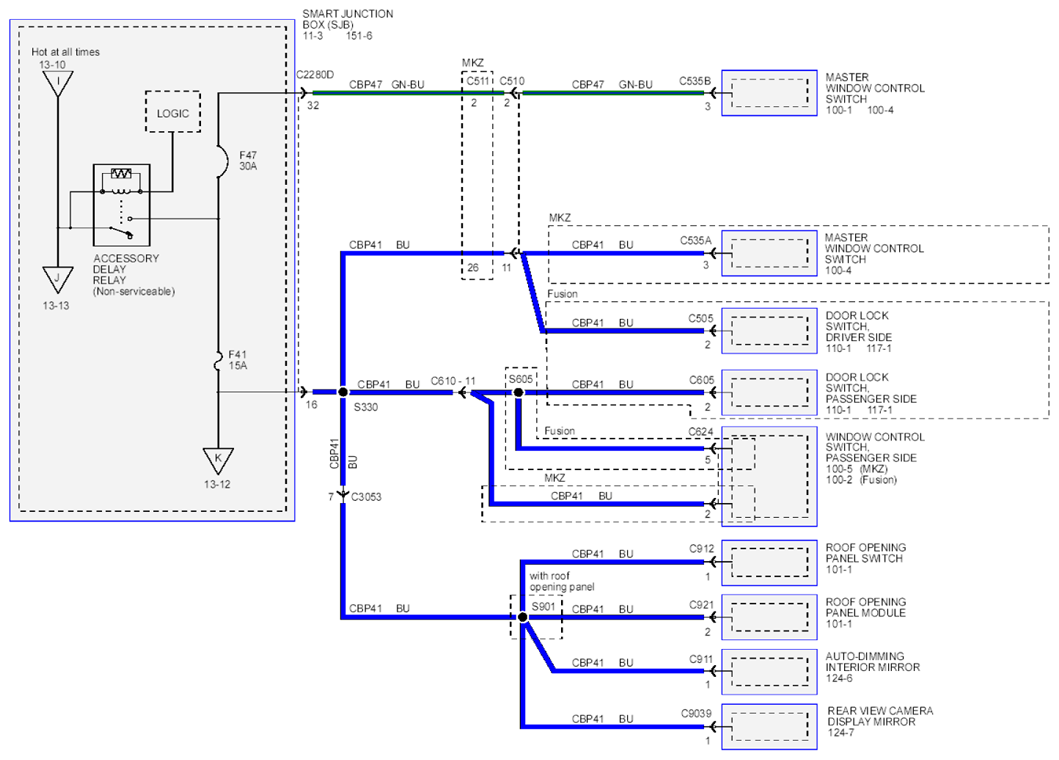This screenshot has width=1059, height=760.
Task: Click the triangle connector labeled J
Action: click(57, 279)
